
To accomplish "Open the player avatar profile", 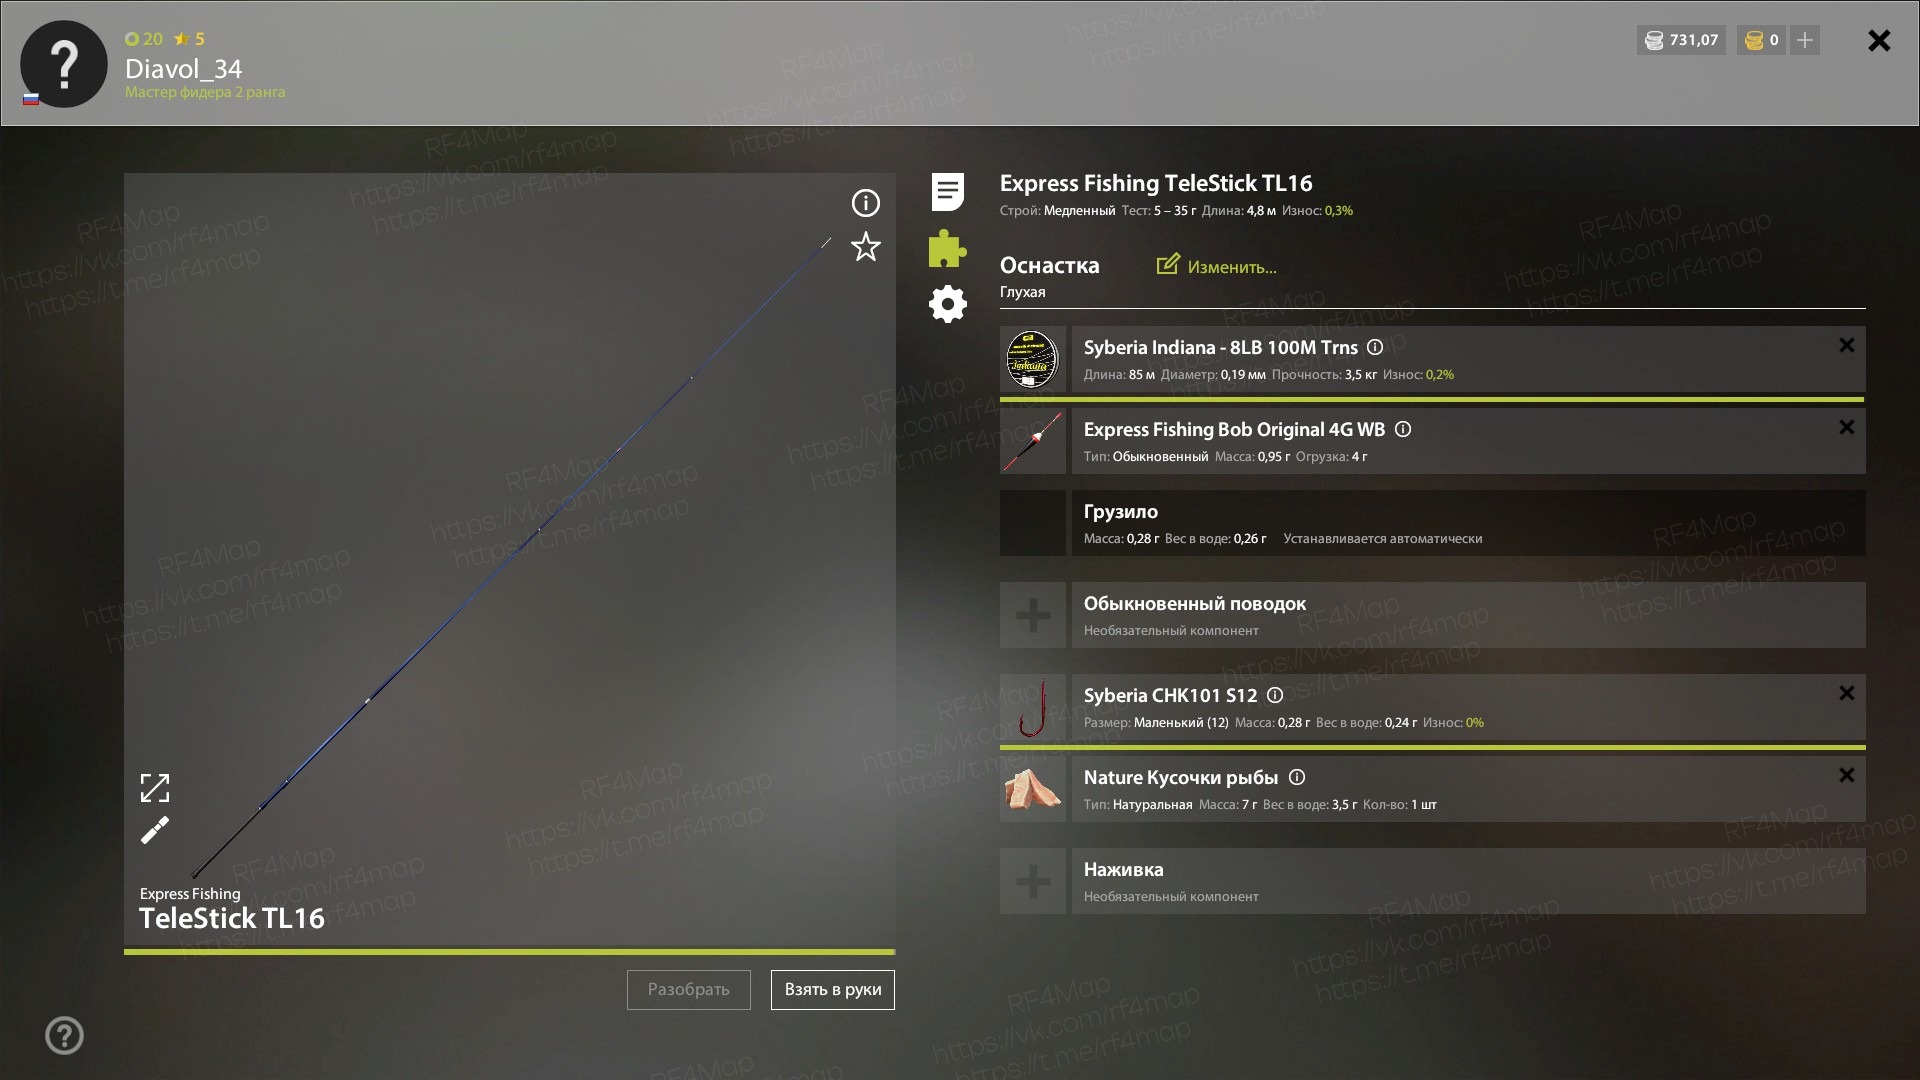I will click(x=64, y=64).
